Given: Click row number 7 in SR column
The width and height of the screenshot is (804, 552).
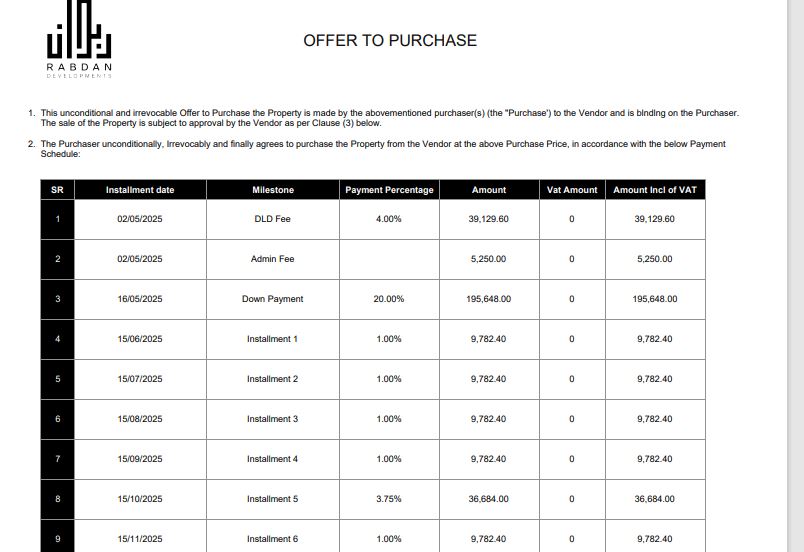Looking at the screenshot, I should click(57, 459).
